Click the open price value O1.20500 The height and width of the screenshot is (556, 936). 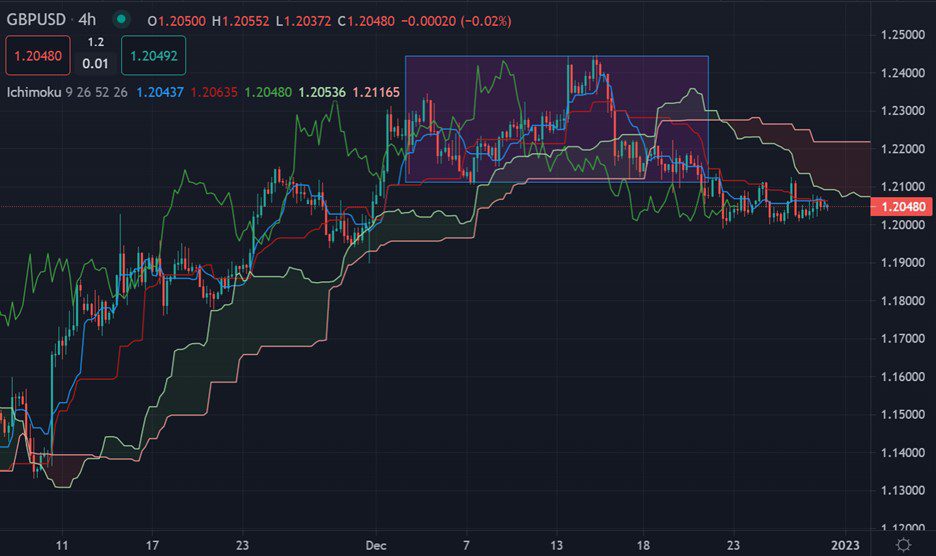point(177,21)
